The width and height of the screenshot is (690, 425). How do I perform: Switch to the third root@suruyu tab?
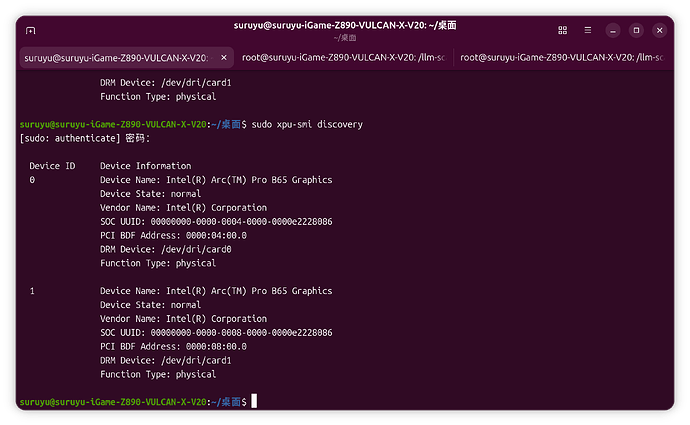[562, 58]
